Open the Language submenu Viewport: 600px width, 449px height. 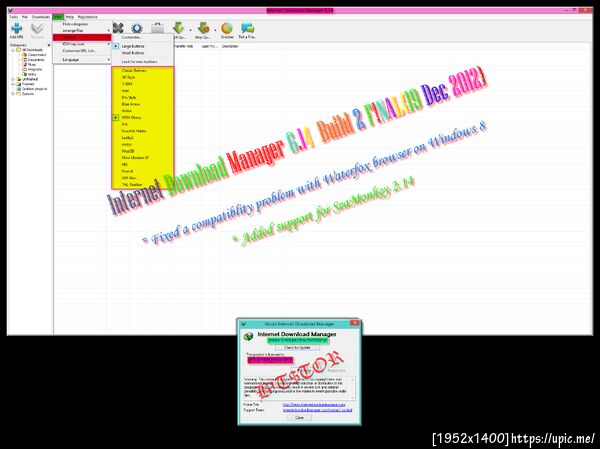[82, 60]
